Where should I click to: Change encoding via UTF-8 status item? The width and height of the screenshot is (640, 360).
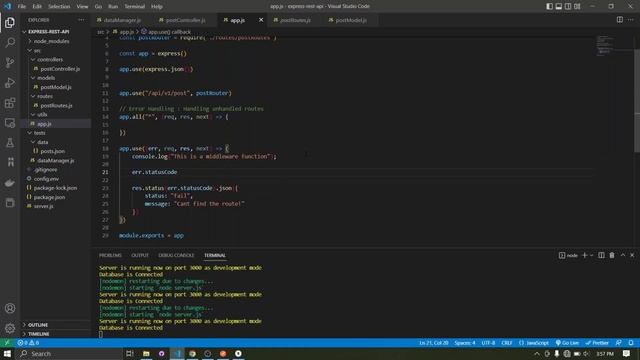pos(488,343)
